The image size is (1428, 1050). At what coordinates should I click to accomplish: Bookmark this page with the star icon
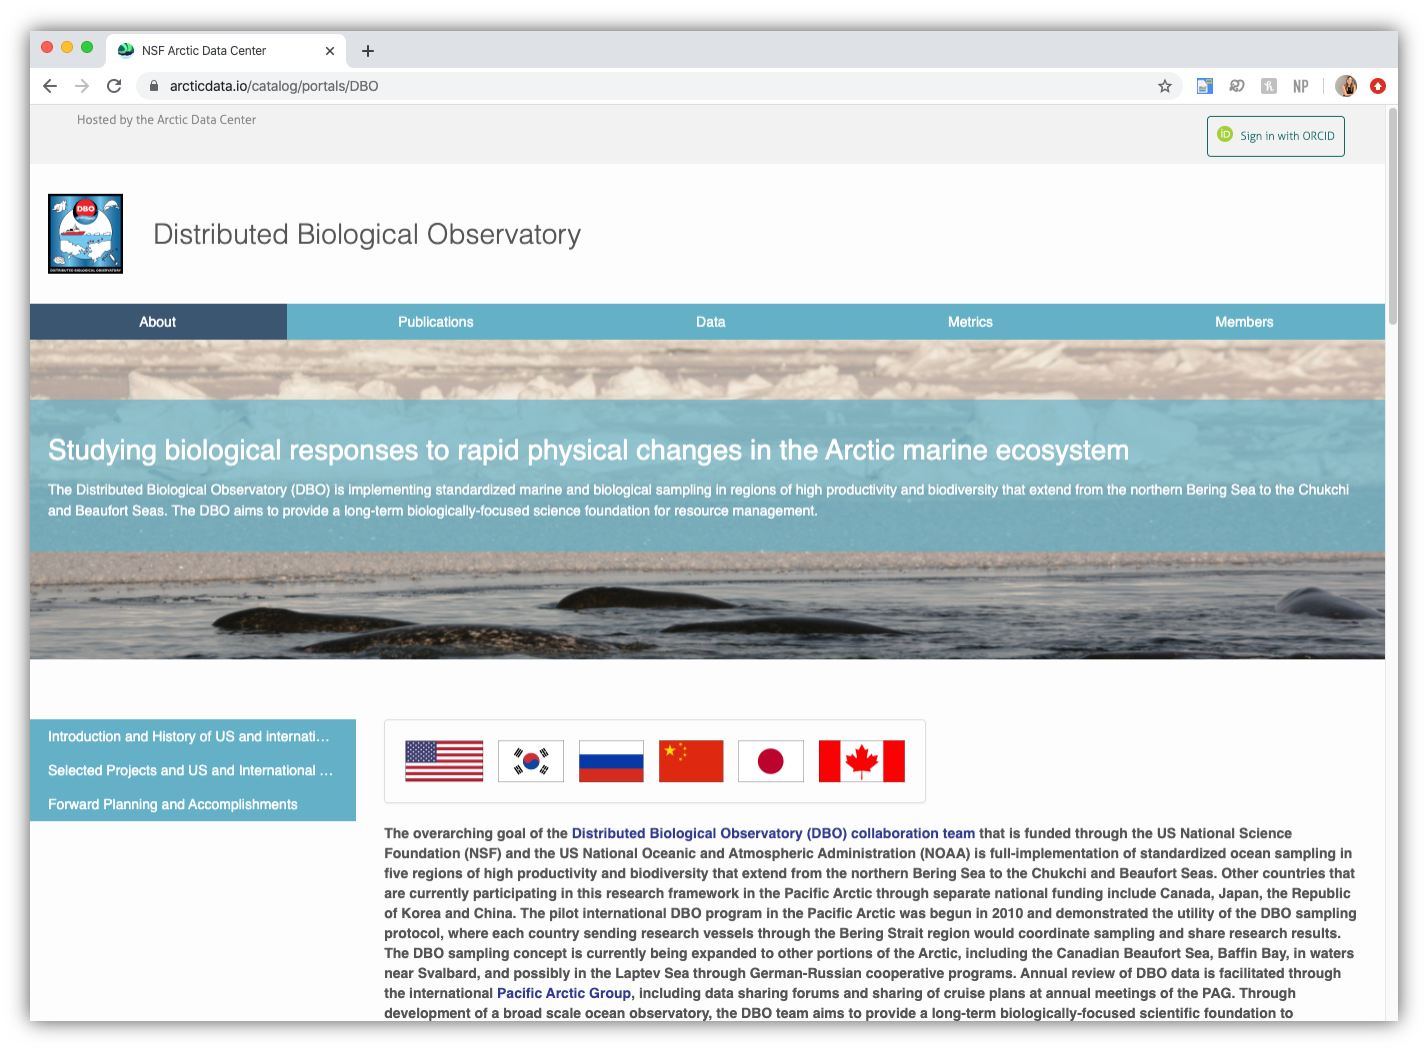(x=1165, y=86)
